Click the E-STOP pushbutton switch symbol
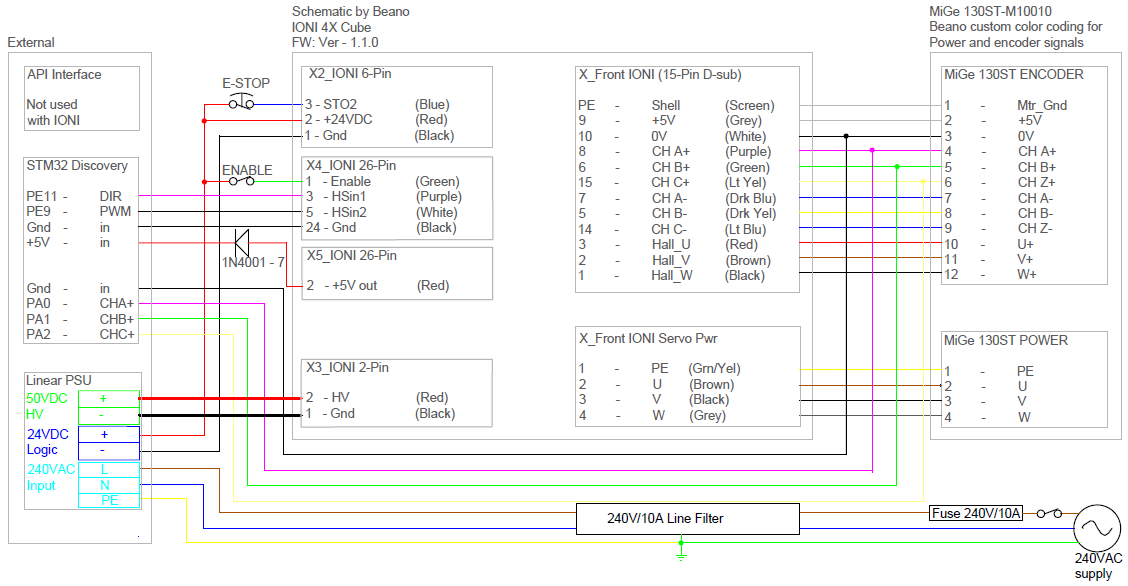The height and width of the screenshot is (586, 1128). 242,102
